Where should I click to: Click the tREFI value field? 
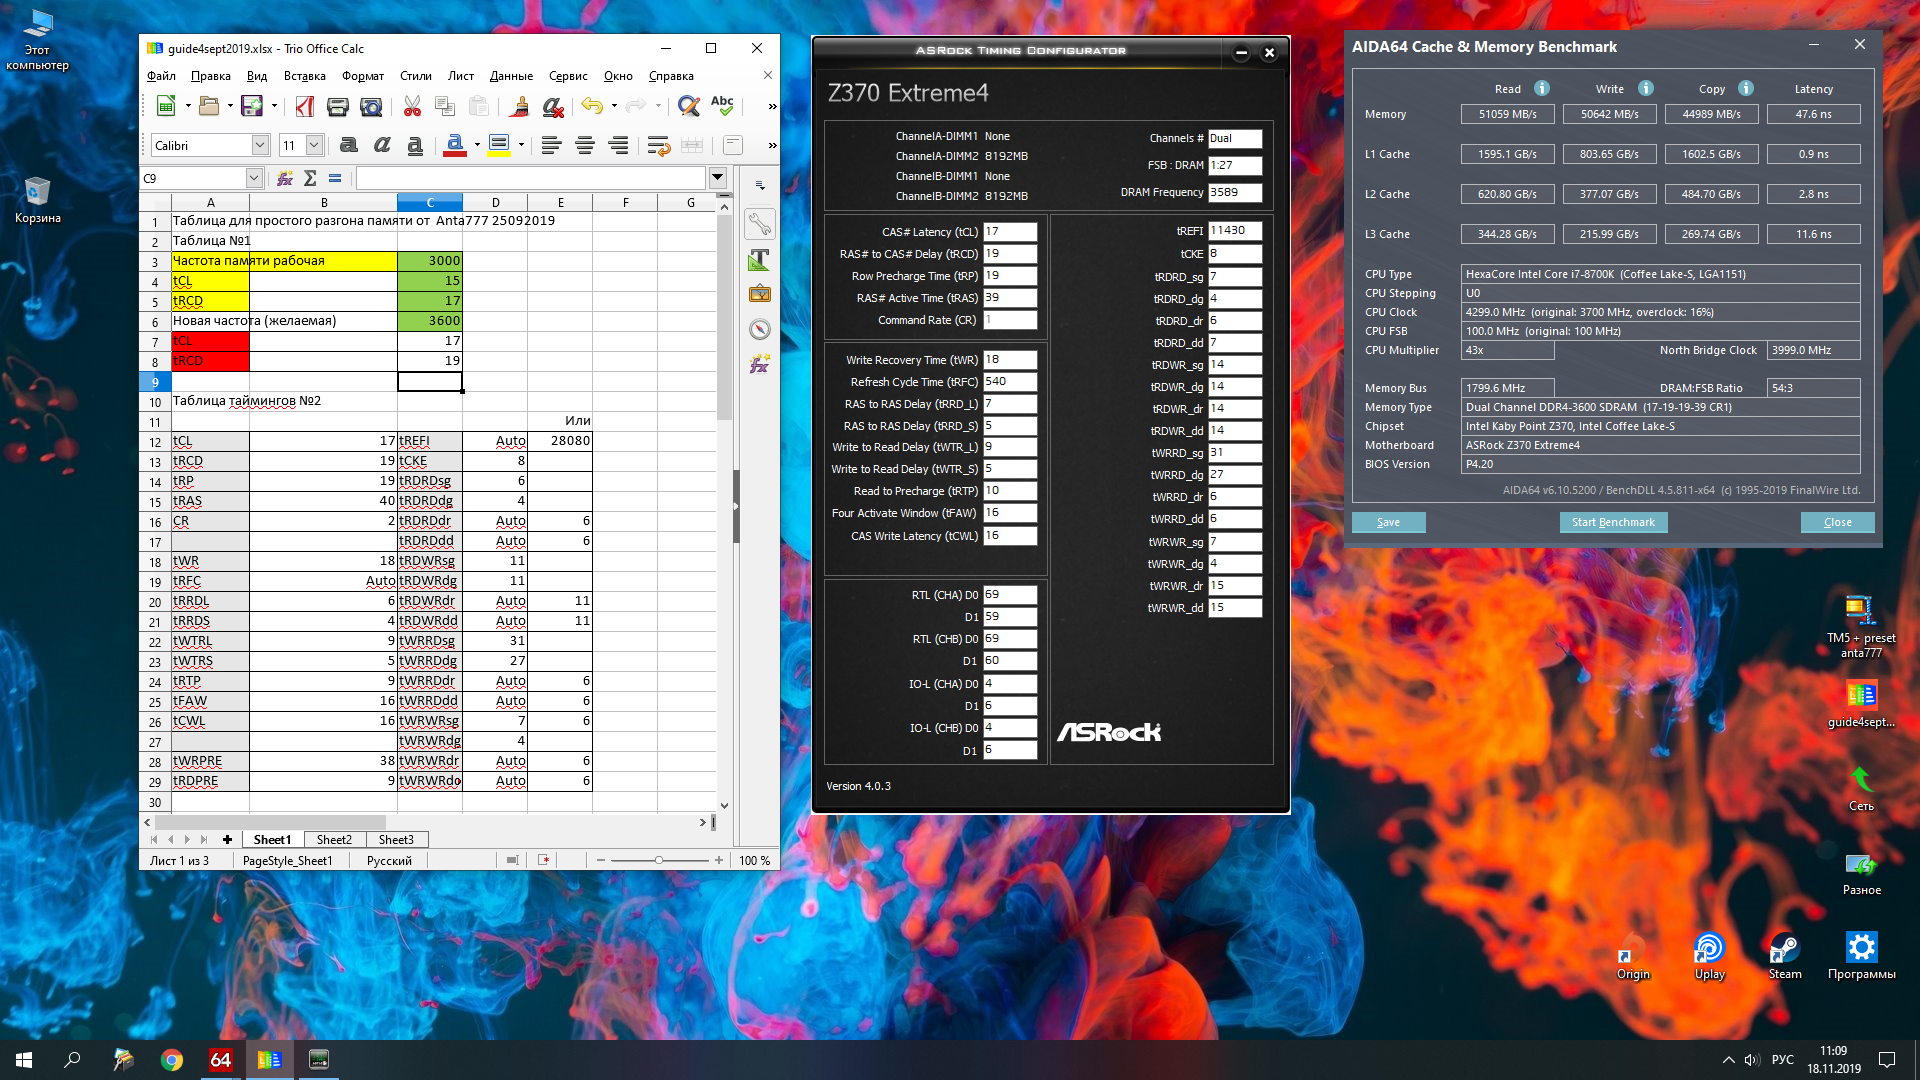click(1234, 230)
